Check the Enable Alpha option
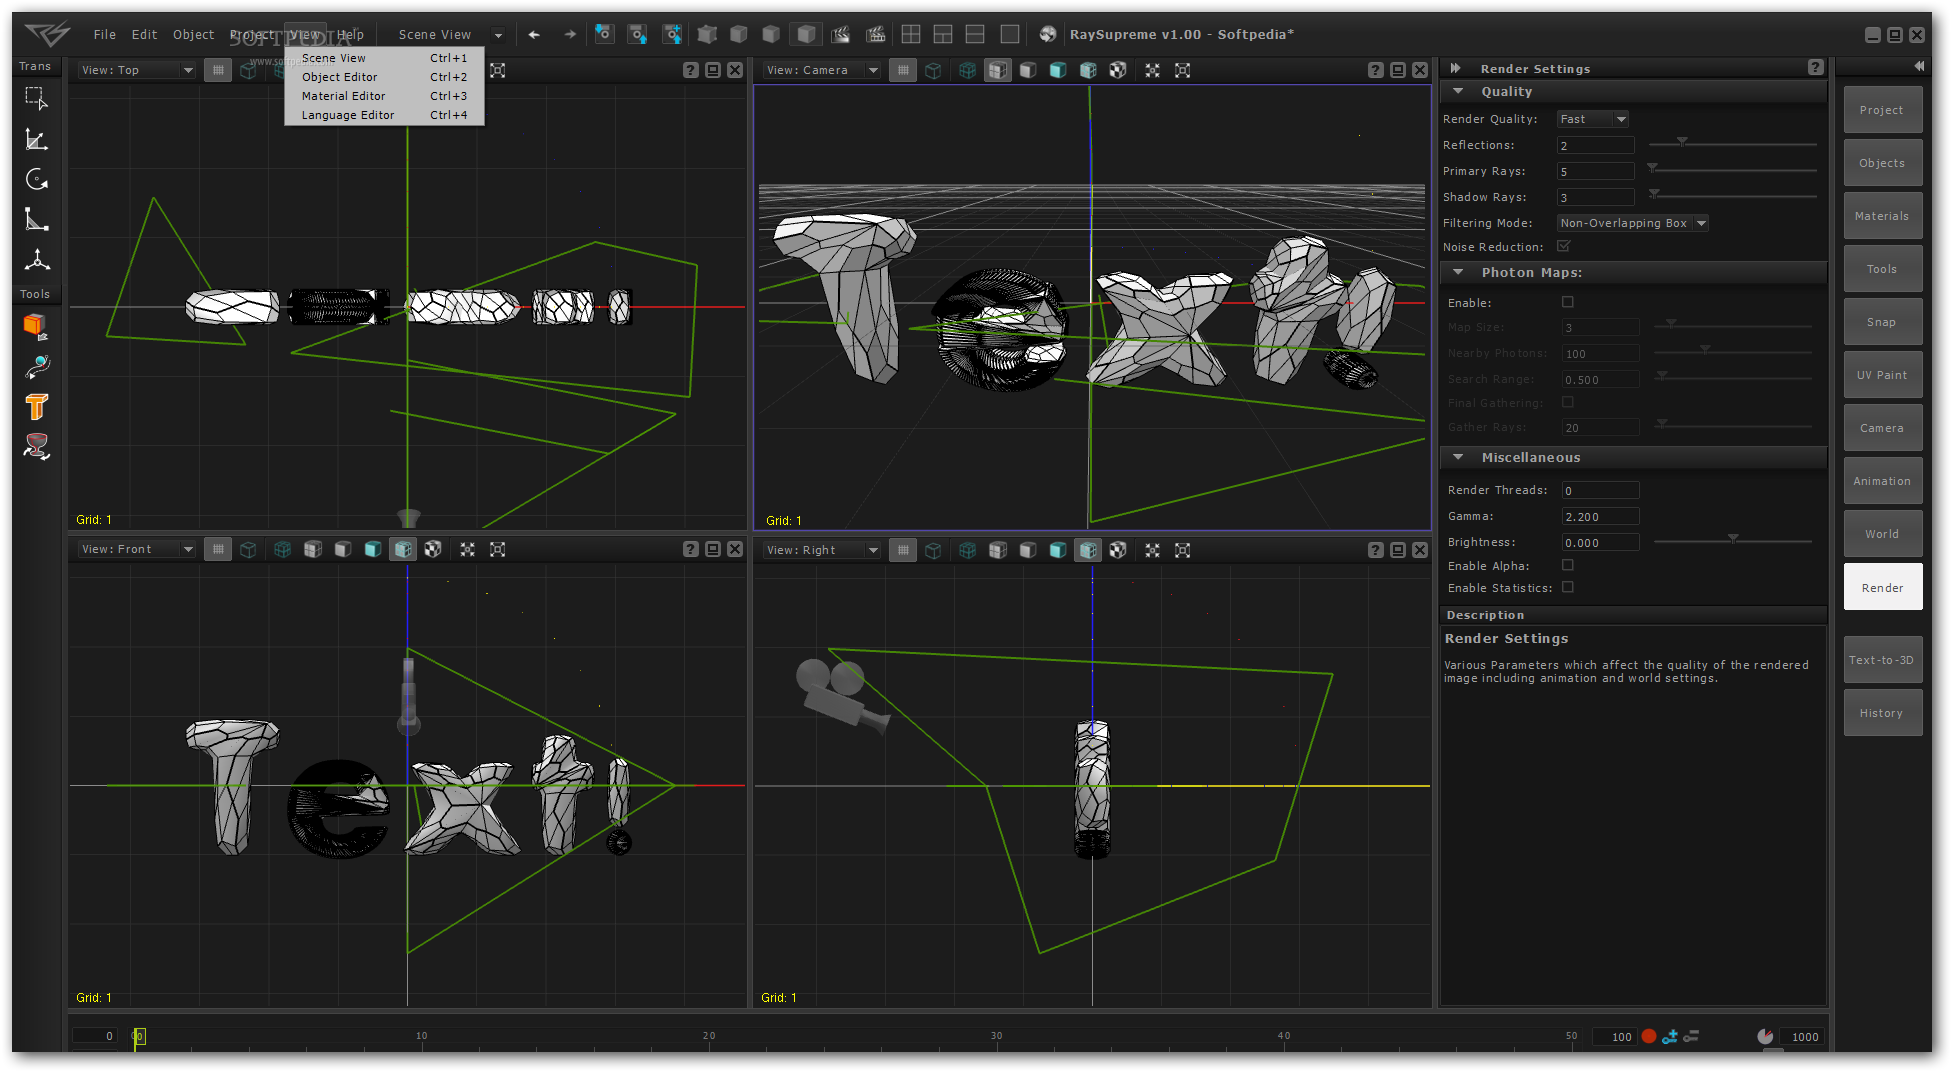Screen dimensions: 1952x1072 (x=1567, y=565)
